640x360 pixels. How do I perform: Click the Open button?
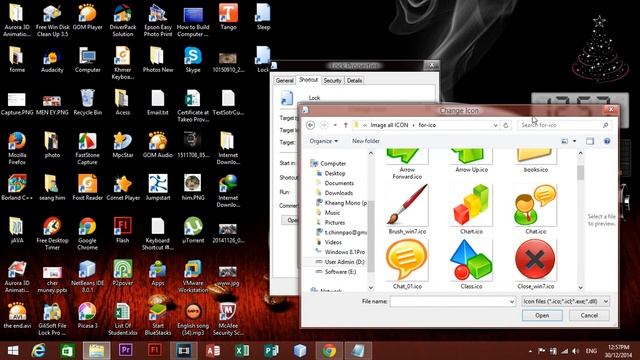pyautogui.click(x=542, y=316)
